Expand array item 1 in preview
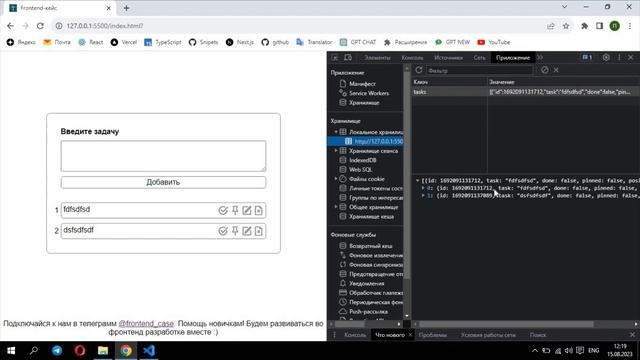This screenshot has width=640, height=360. tap(423, 196)
